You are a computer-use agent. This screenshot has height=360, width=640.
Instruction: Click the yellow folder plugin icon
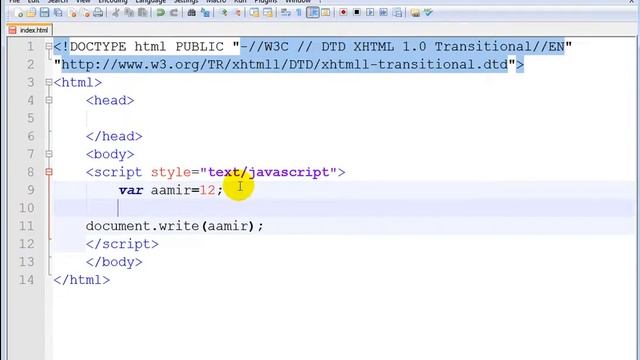[415, 13]
